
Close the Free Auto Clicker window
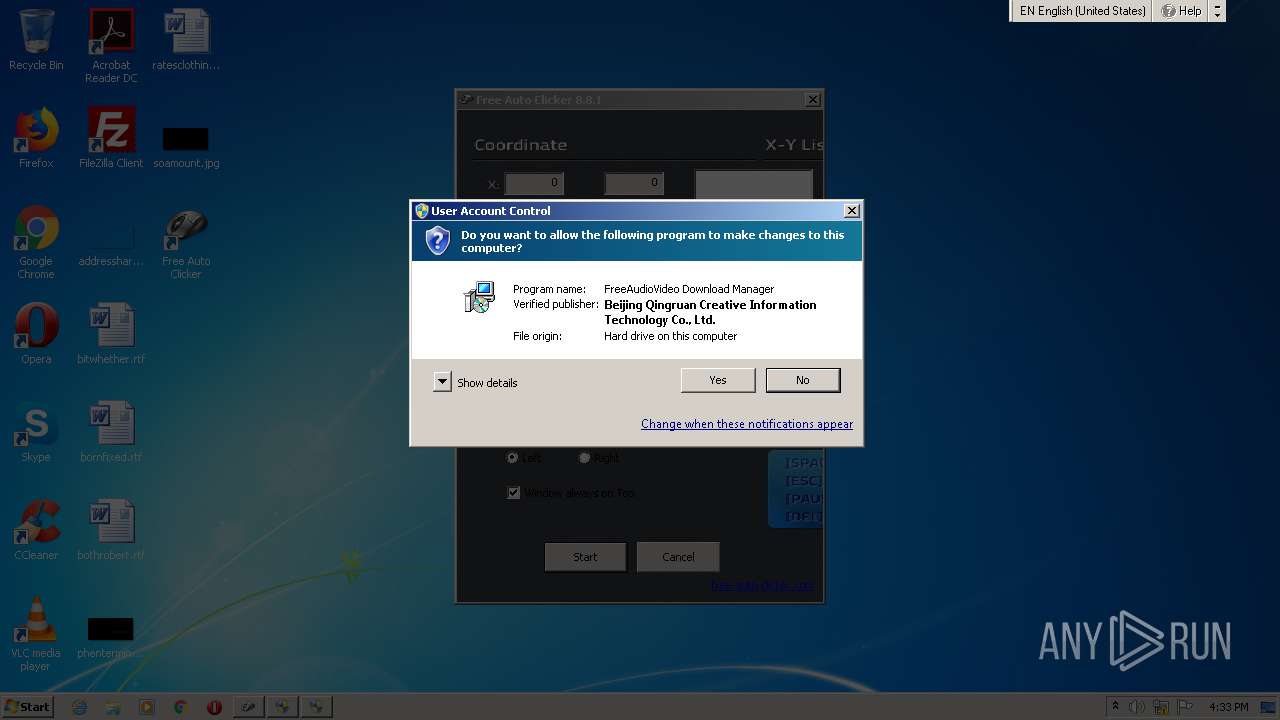(x=813, y=100)
